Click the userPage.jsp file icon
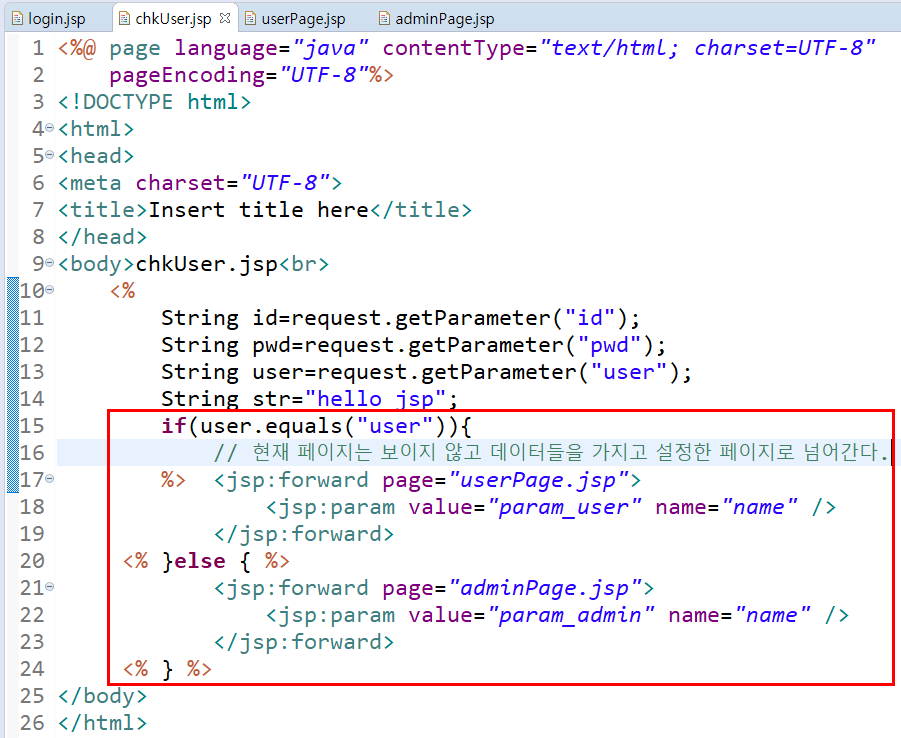Screen dimensions: 901x738 coord(251,18)
